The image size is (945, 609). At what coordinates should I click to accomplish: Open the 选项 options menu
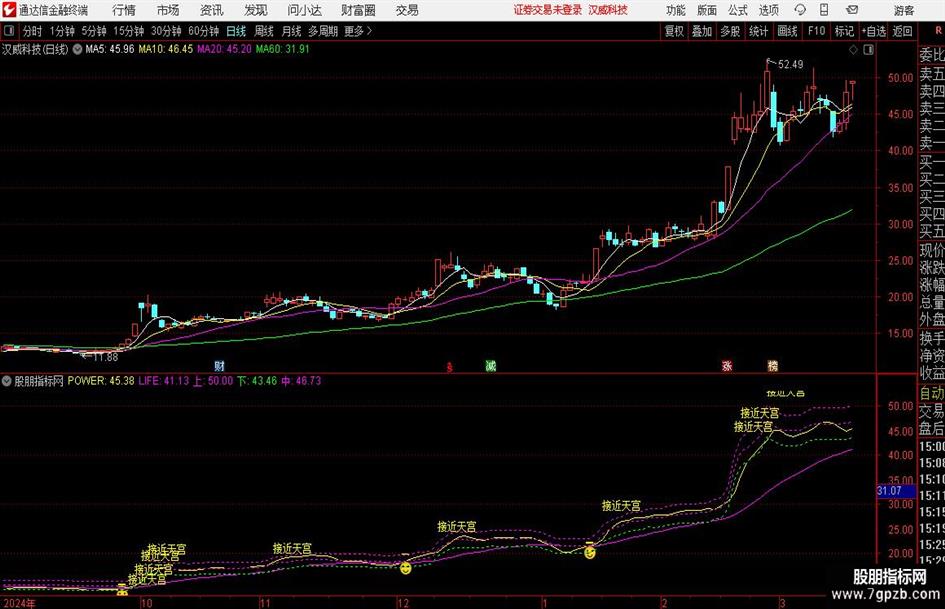(768, 10)
